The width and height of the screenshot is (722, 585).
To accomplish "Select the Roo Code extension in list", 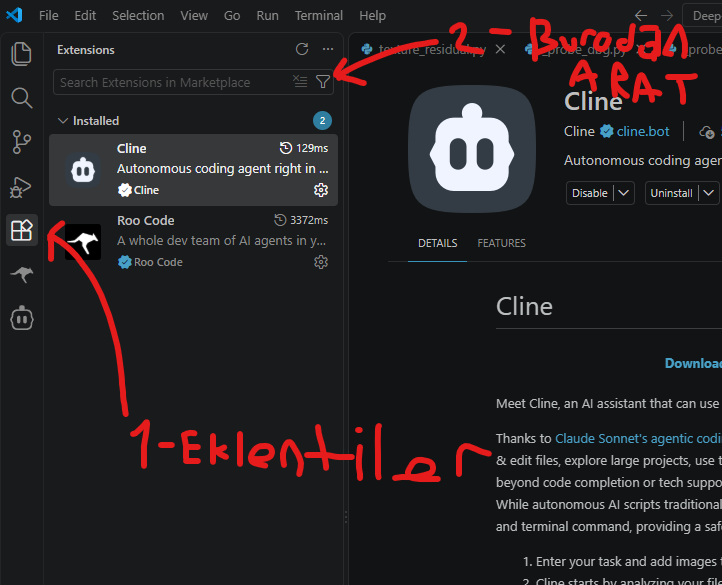I will pyautogui.click(x=193, y=242).
